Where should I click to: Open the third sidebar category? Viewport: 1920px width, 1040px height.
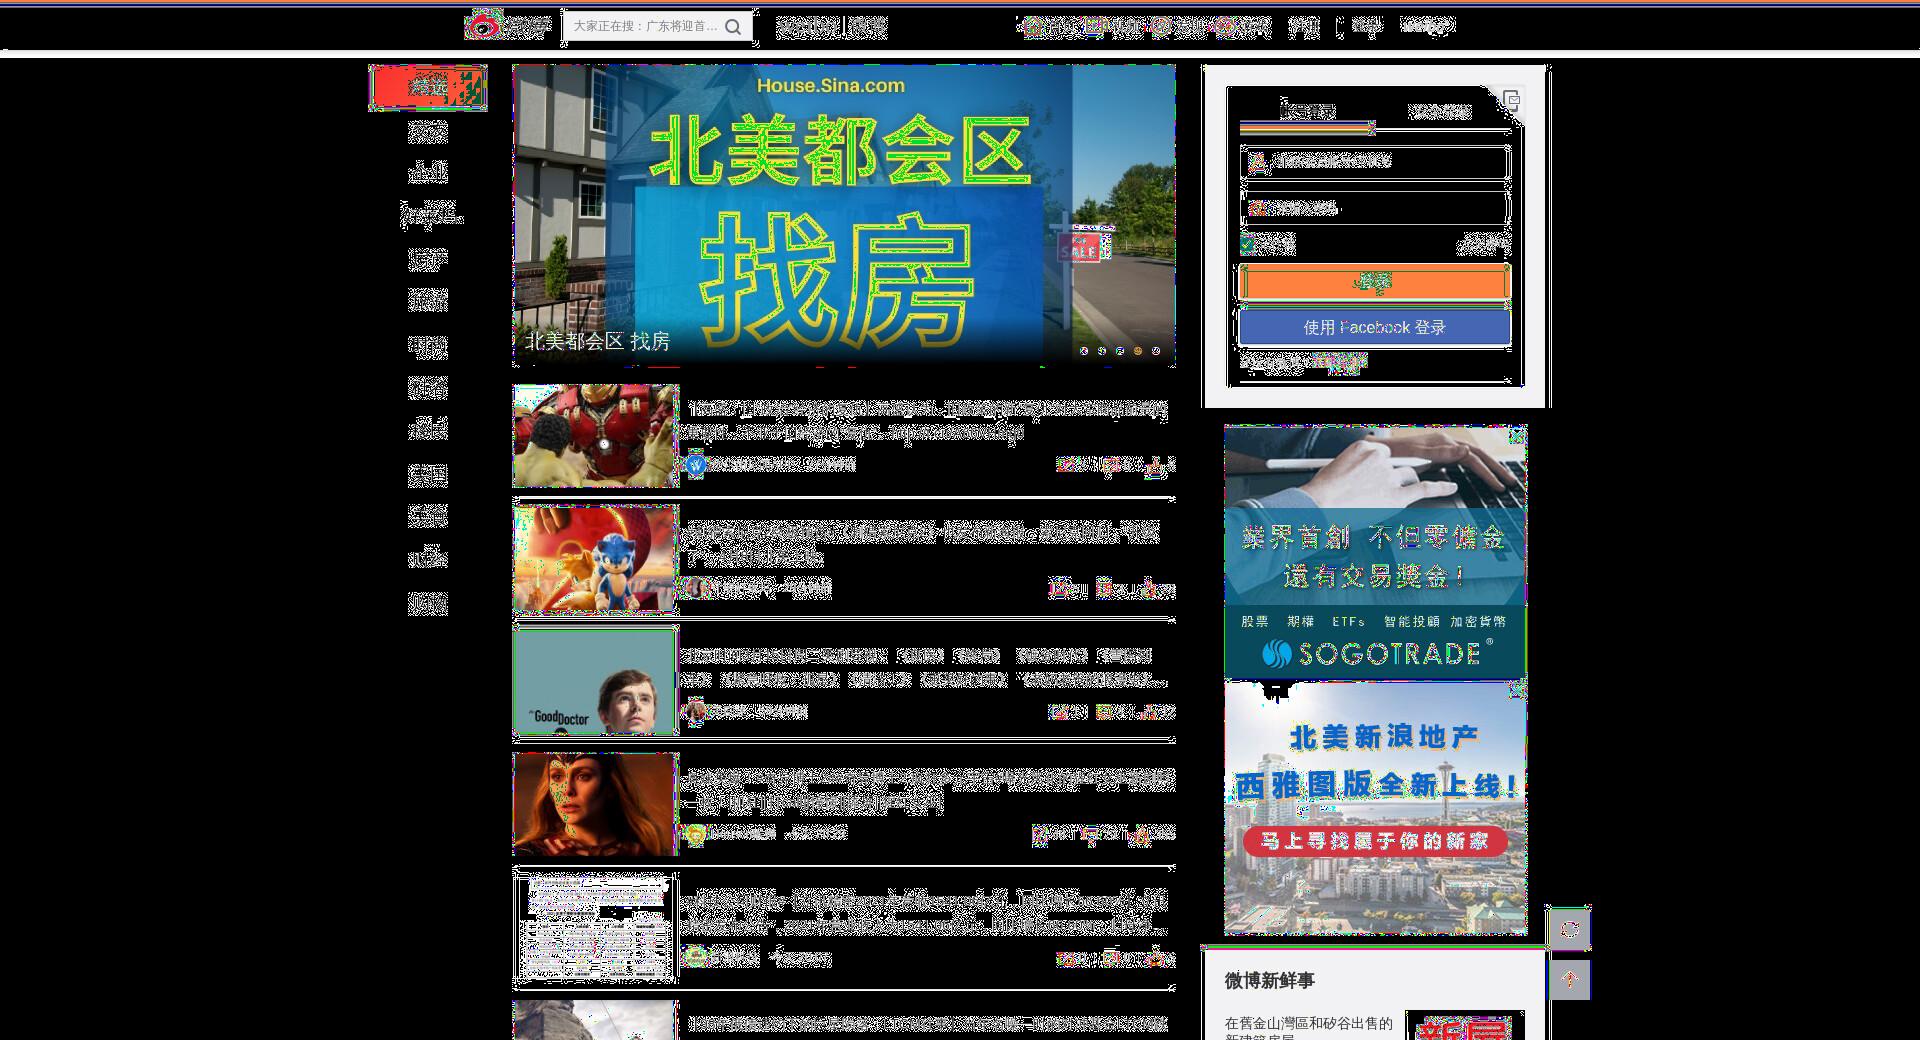click(428, 173)
